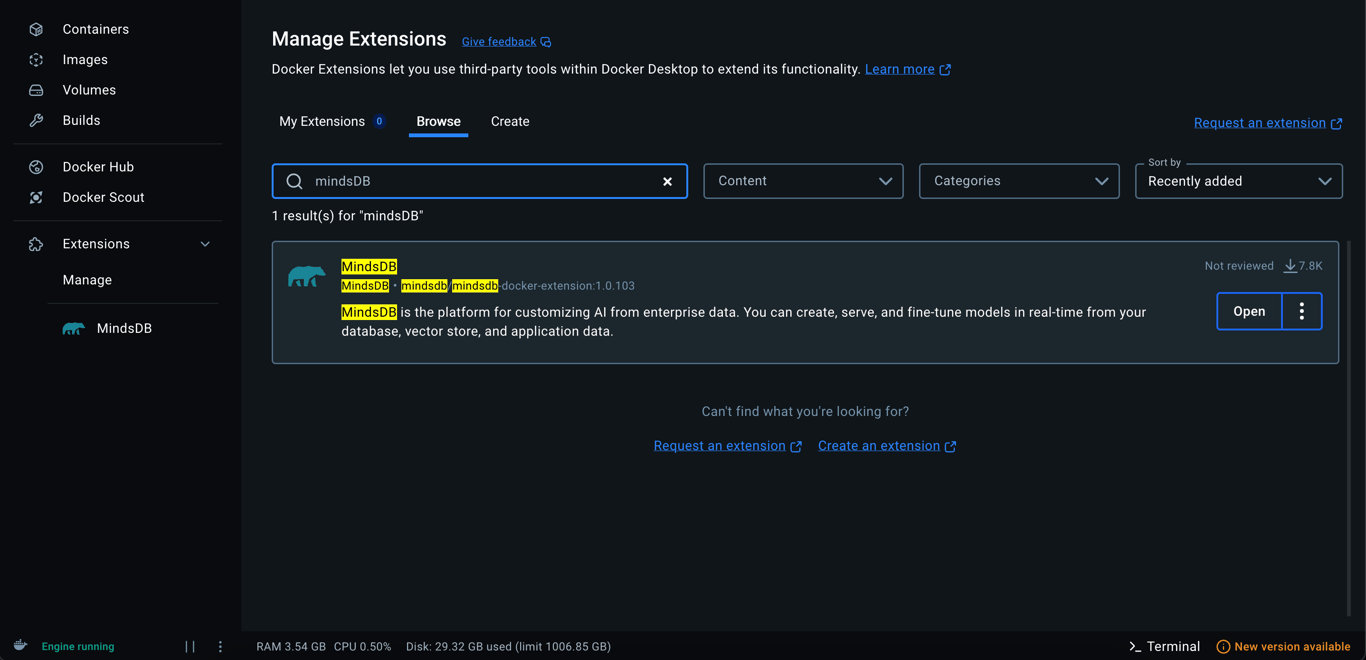Click the Docker Scout icon
1366x660 pixels.
tap(36, 197)
